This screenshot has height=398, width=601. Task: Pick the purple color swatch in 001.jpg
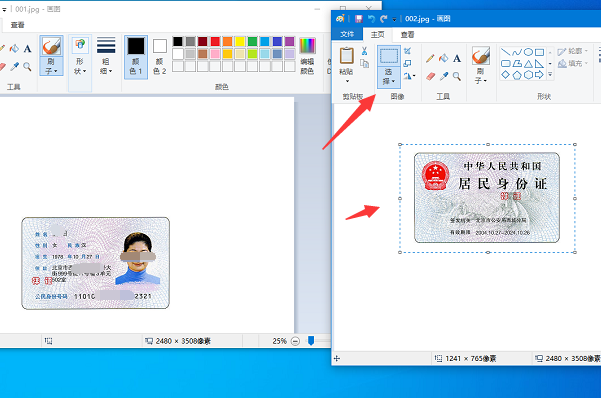pyautogui.click(x=289, y=41)
